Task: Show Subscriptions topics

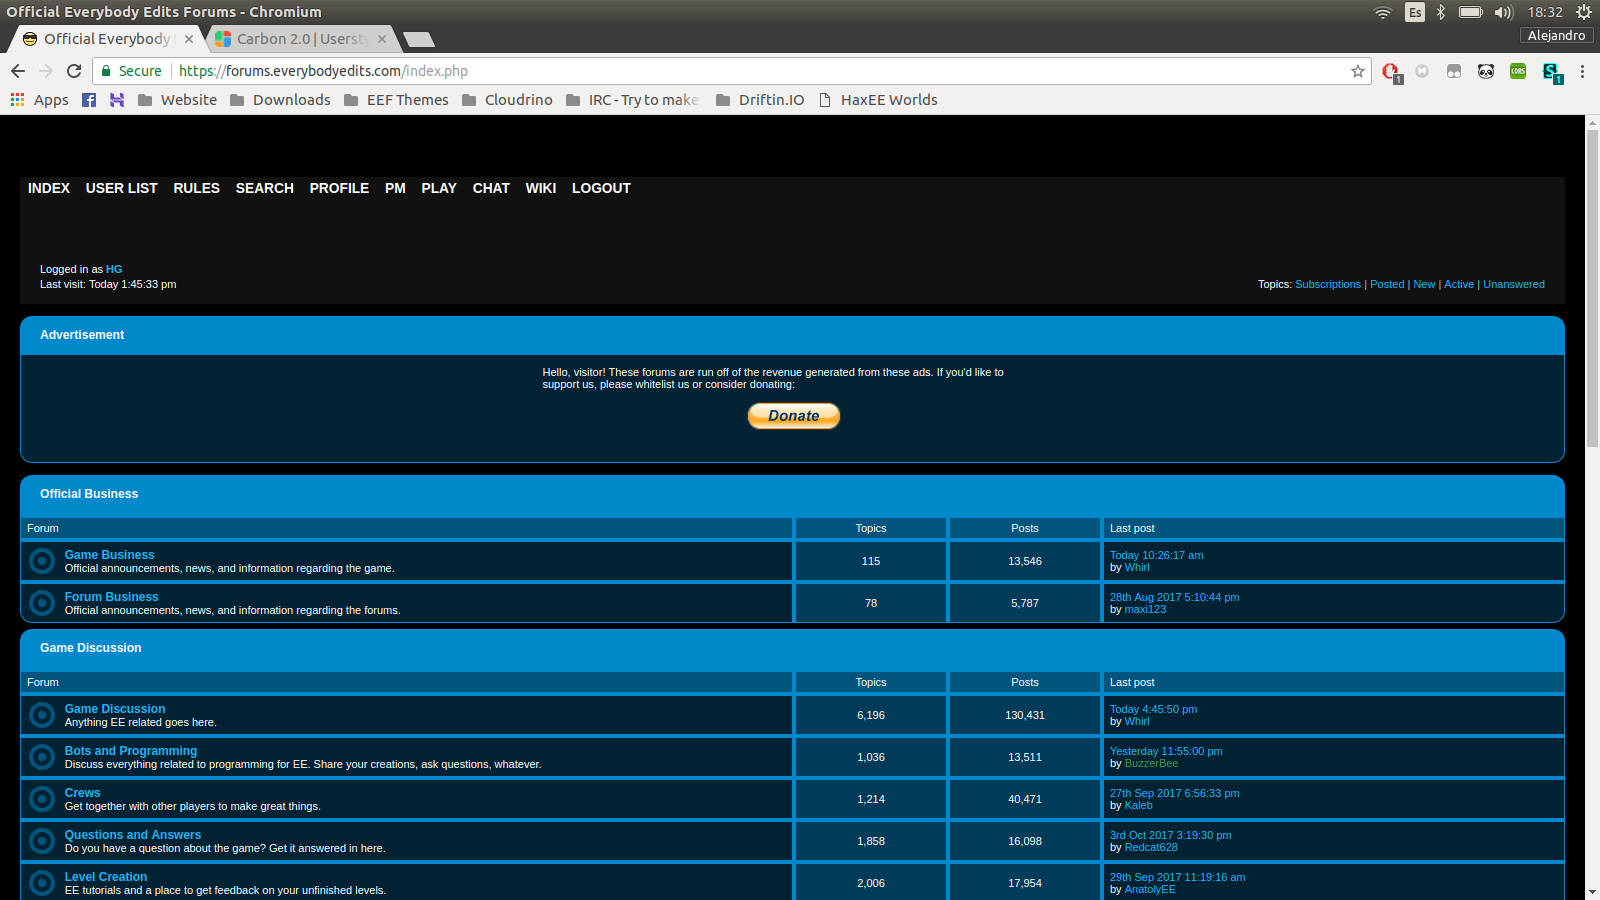Action: [x=1328, y=284]
